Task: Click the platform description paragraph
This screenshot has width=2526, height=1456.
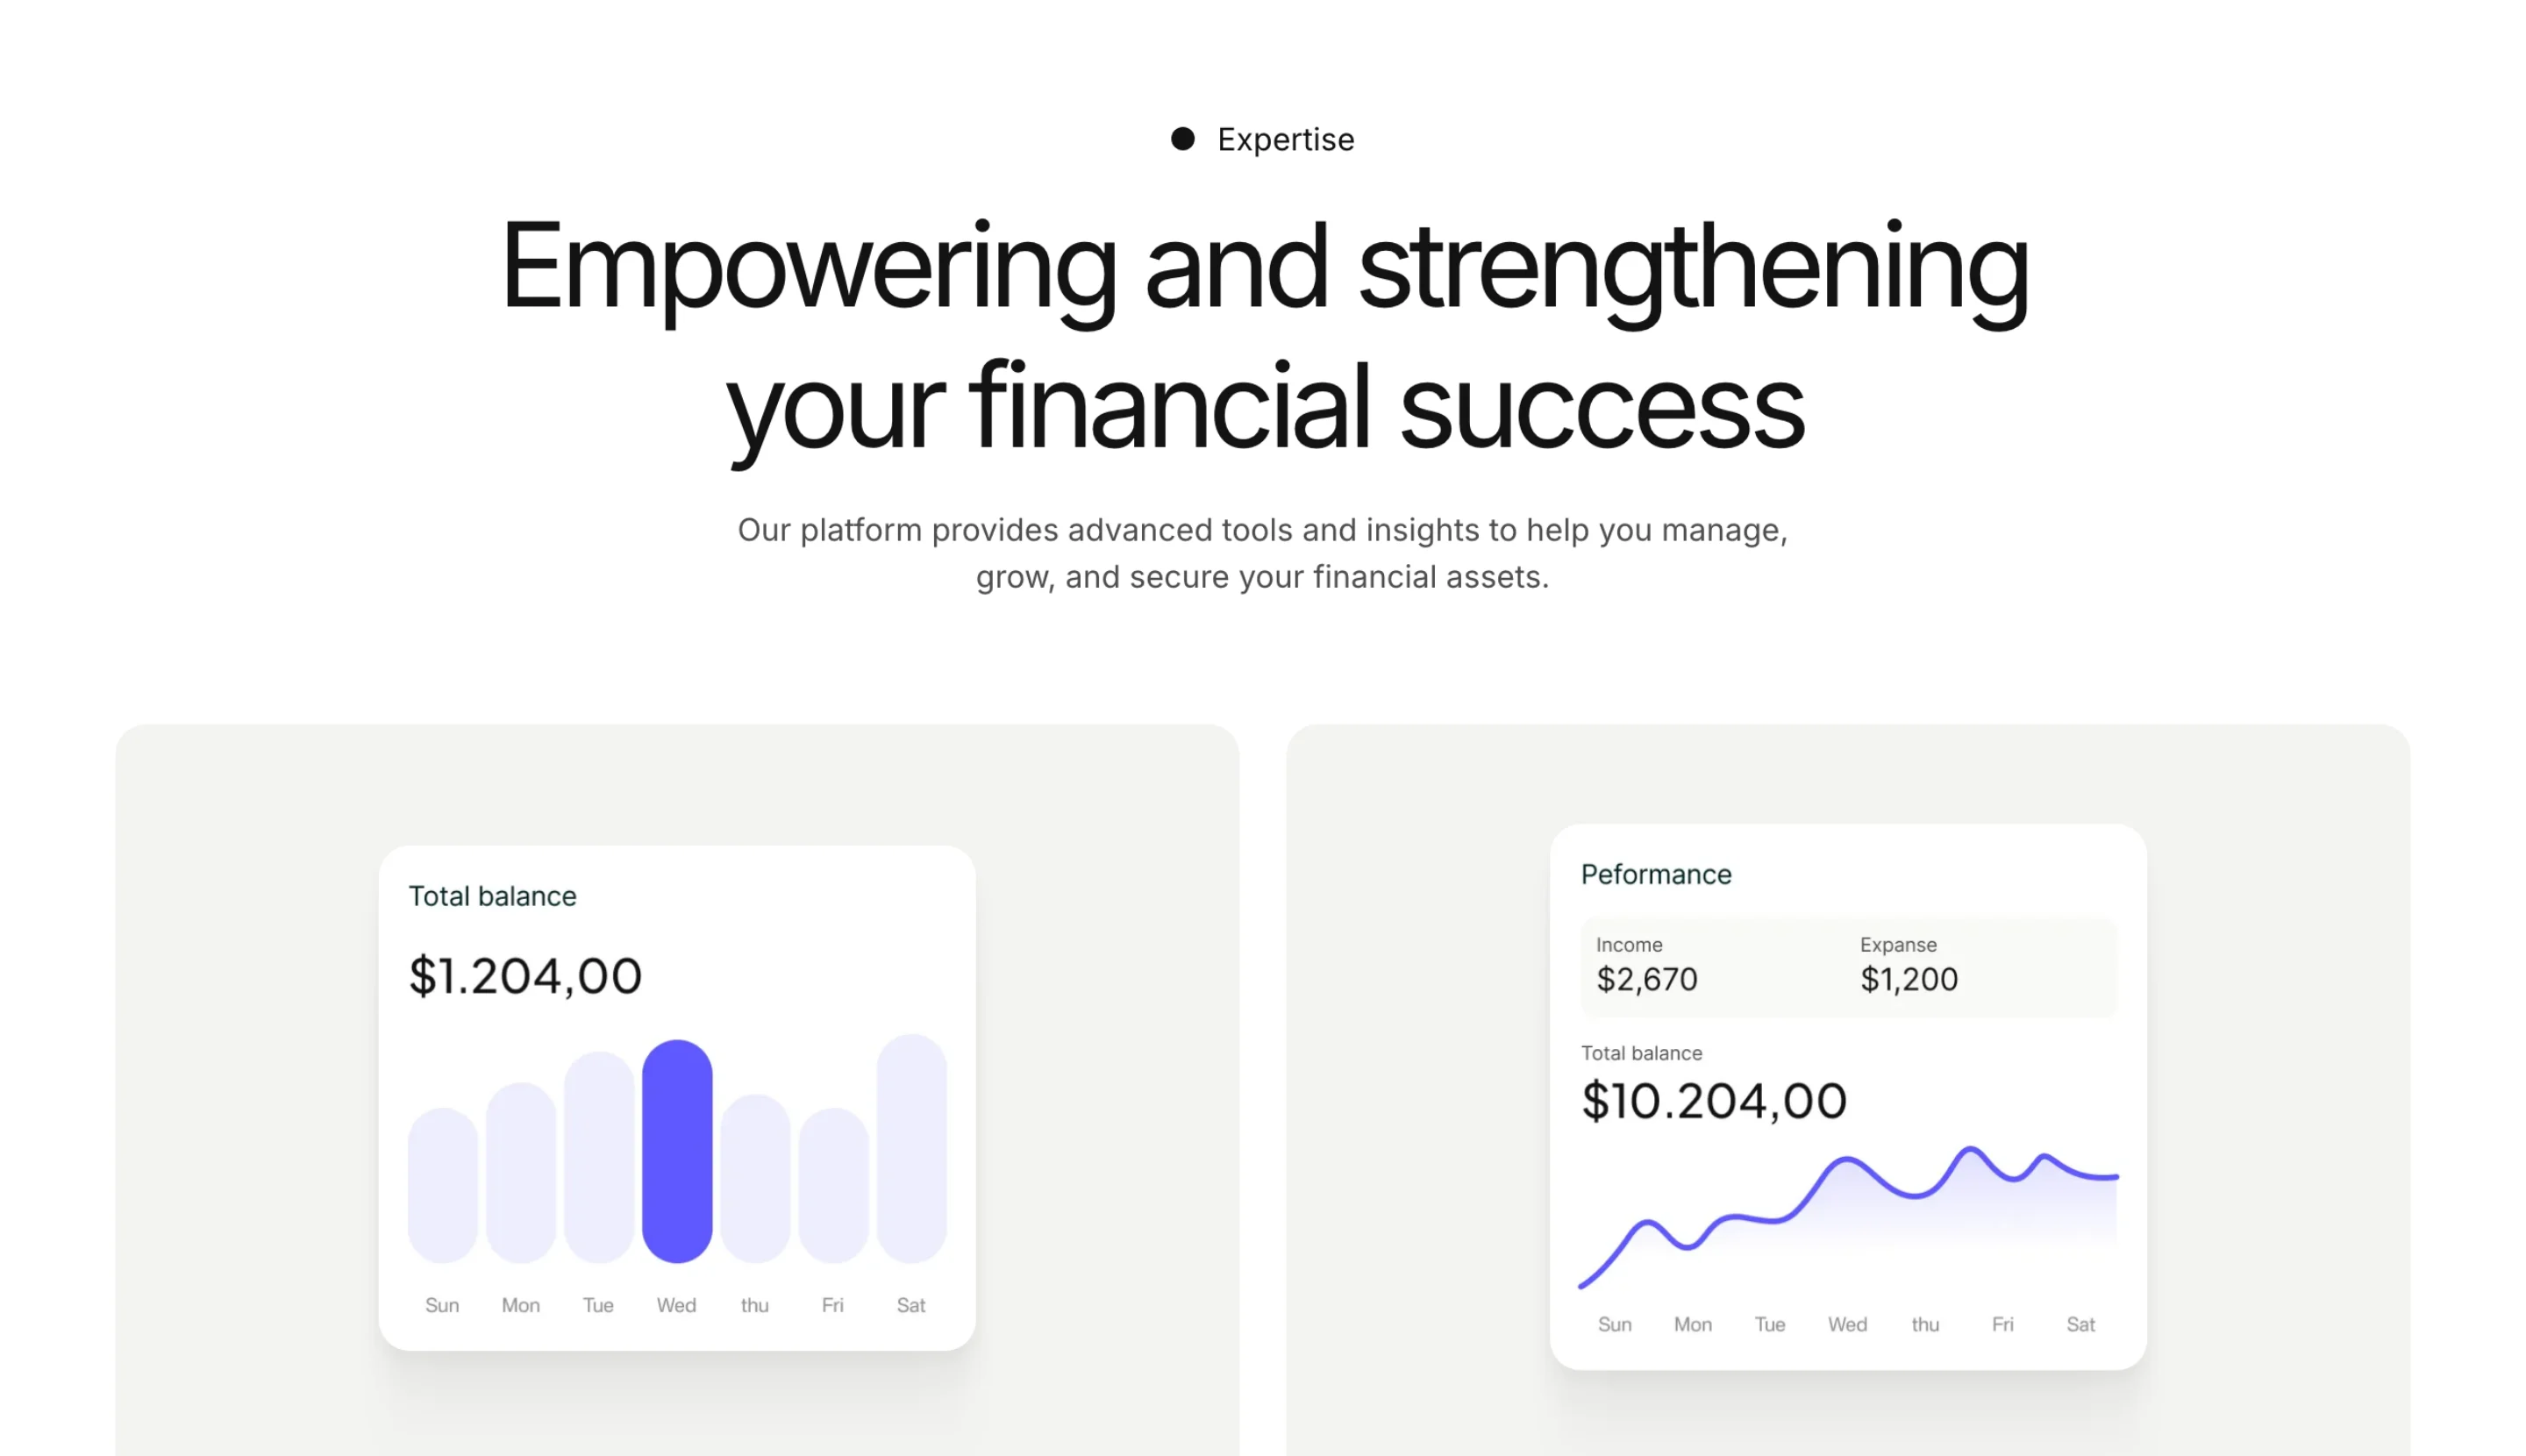Action: pyautogui.click(x=1262, y=553)
